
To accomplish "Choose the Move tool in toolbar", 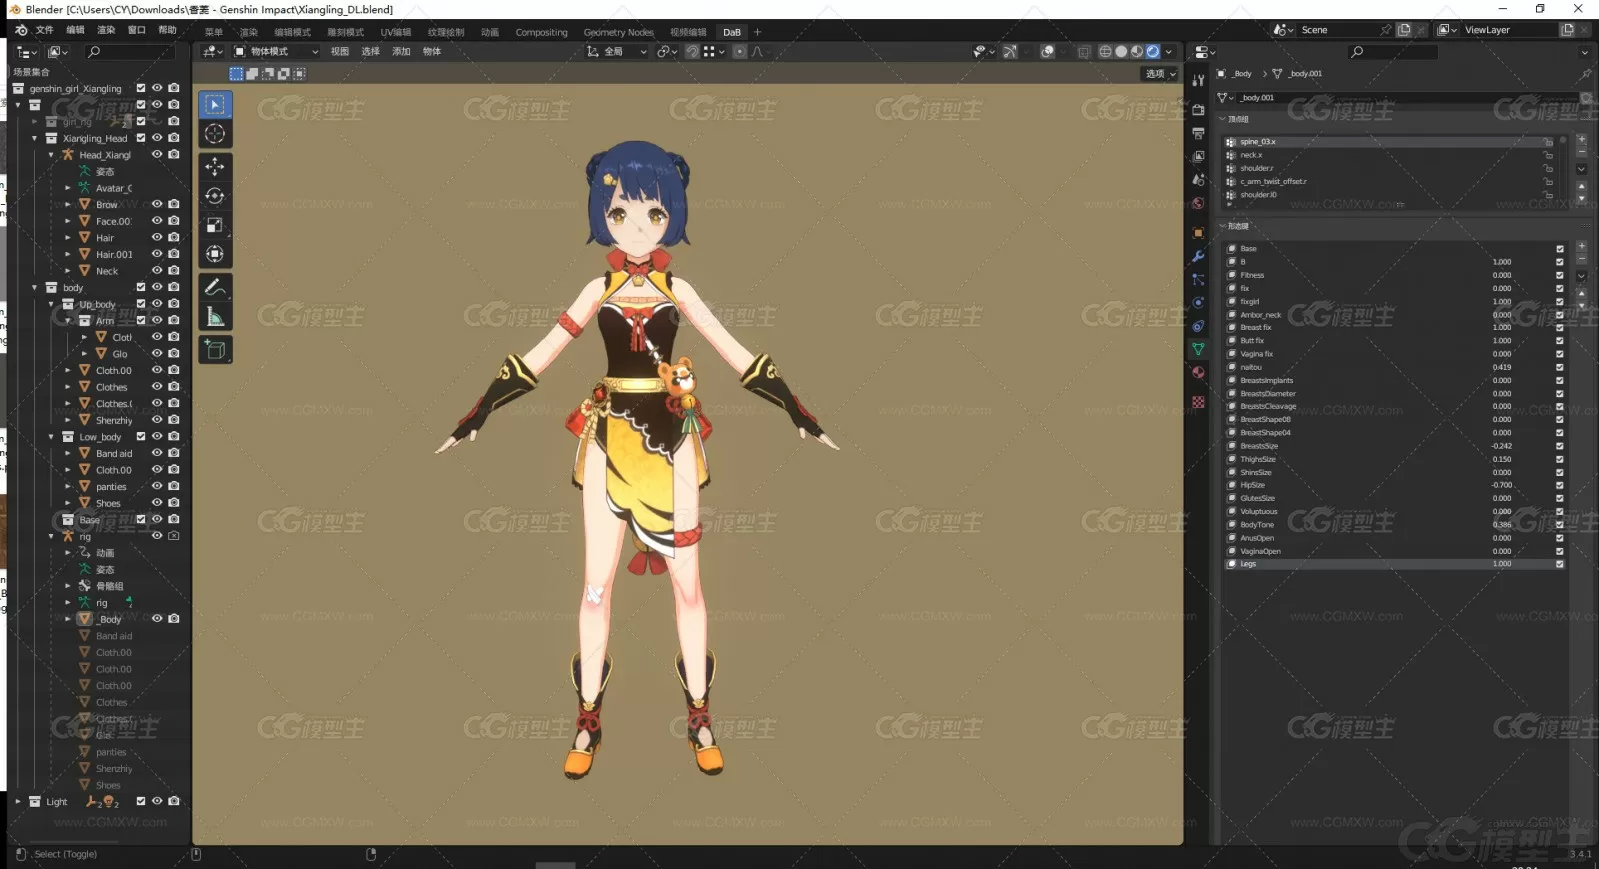I will (x=215, y=167).
